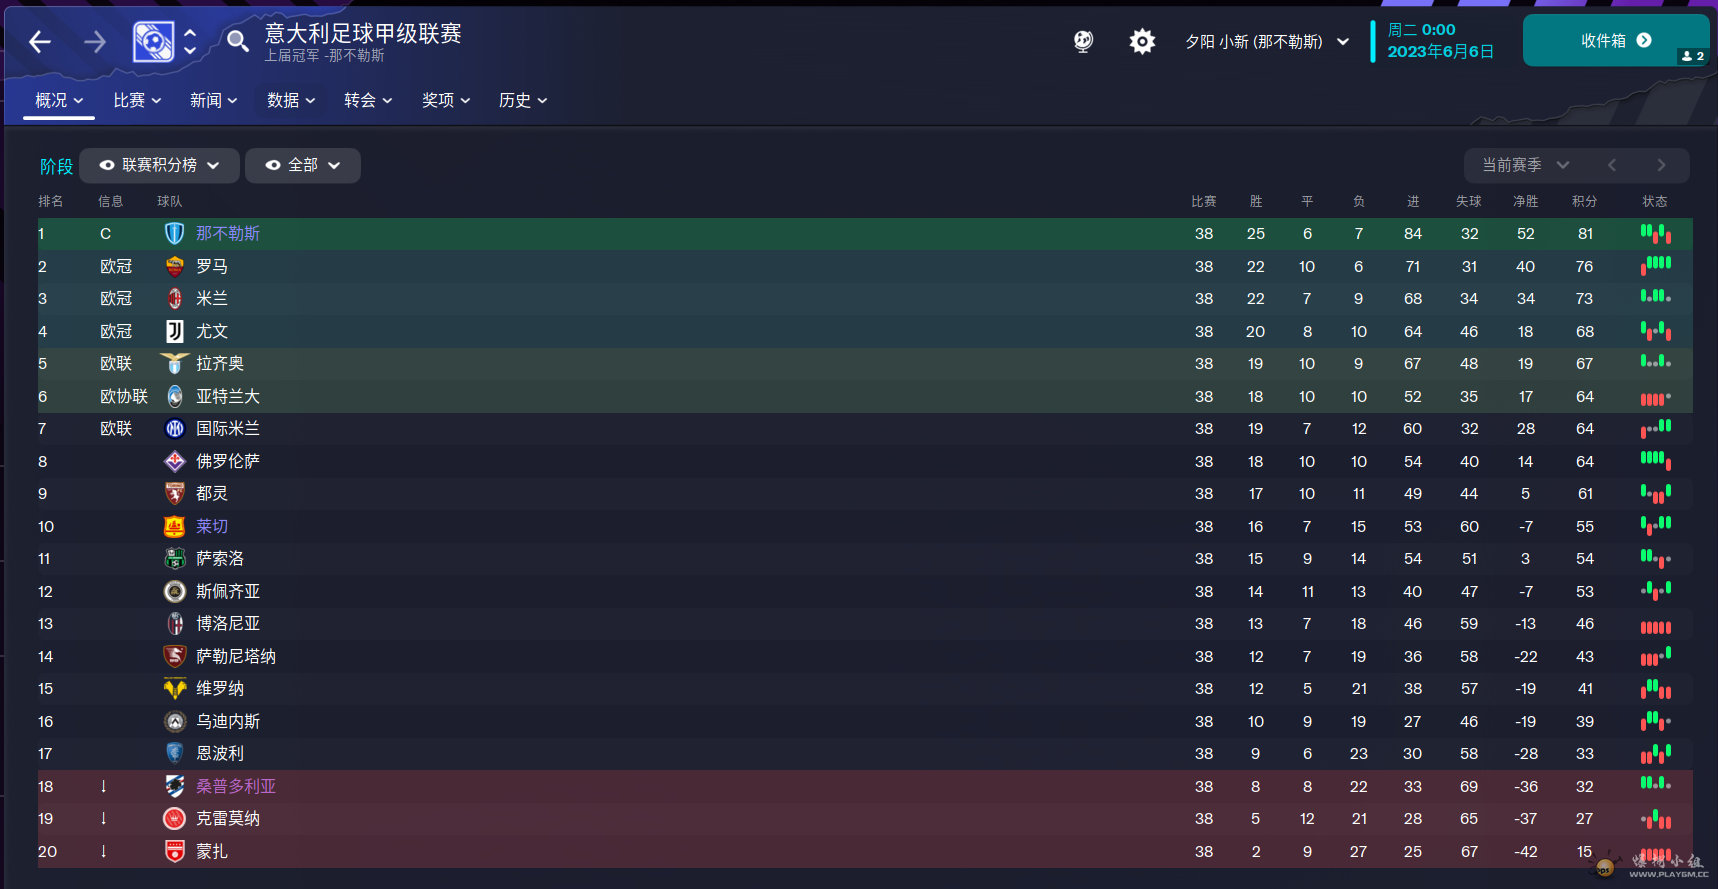This screenshot has height=889, width=1718.
Task: Open the Serie A league badge icon
Action: click(153, 42)
